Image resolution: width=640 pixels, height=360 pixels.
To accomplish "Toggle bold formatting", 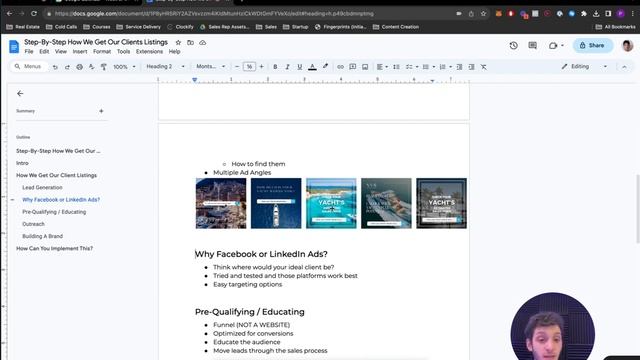I will point(275,67).
